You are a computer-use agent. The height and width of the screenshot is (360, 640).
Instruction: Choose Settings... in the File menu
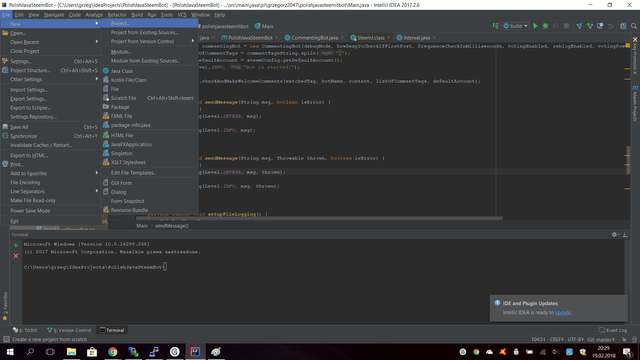51,61
